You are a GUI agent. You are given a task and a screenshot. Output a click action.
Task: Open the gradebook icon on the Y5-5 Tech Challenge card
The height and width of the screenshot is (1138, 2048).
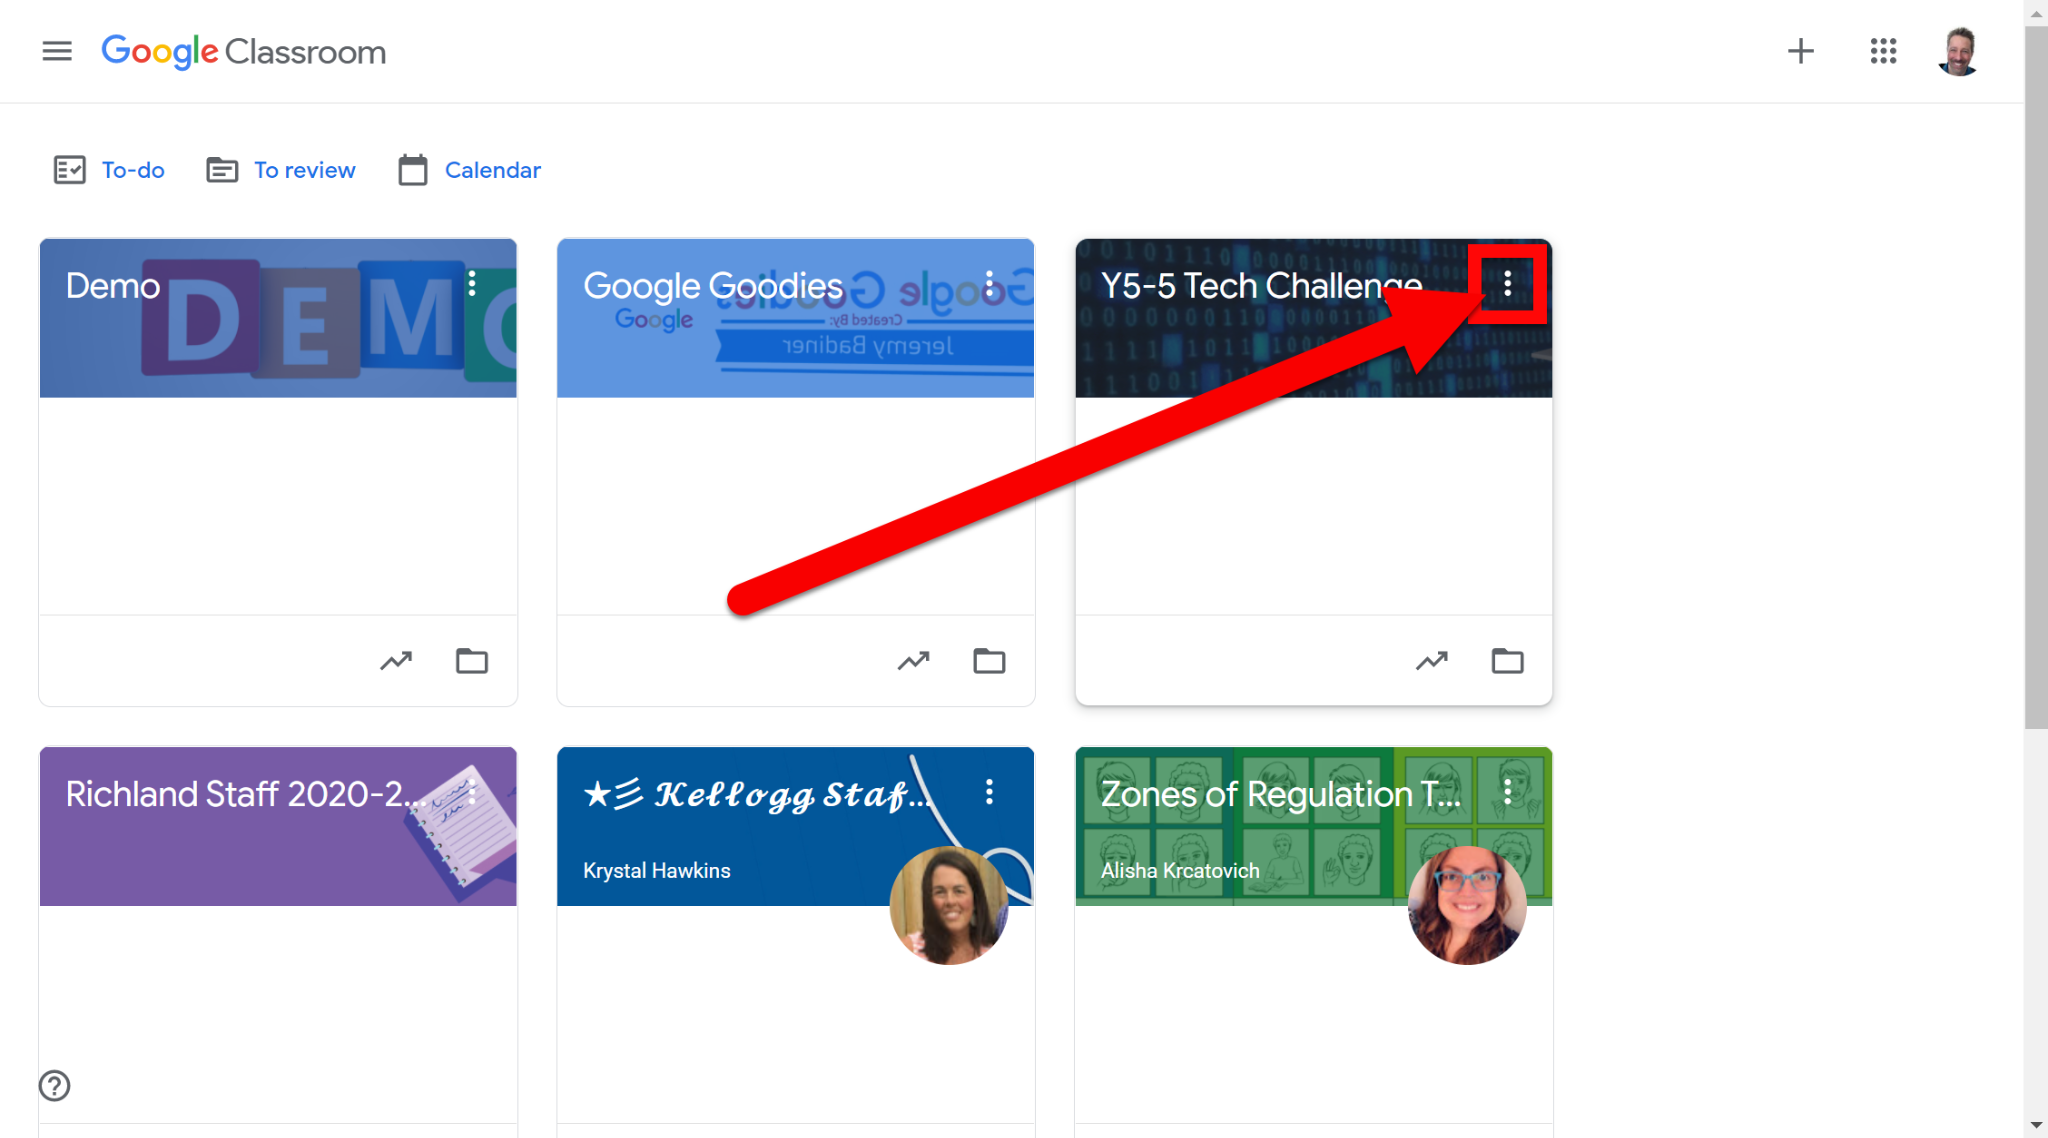(1431, 661)
